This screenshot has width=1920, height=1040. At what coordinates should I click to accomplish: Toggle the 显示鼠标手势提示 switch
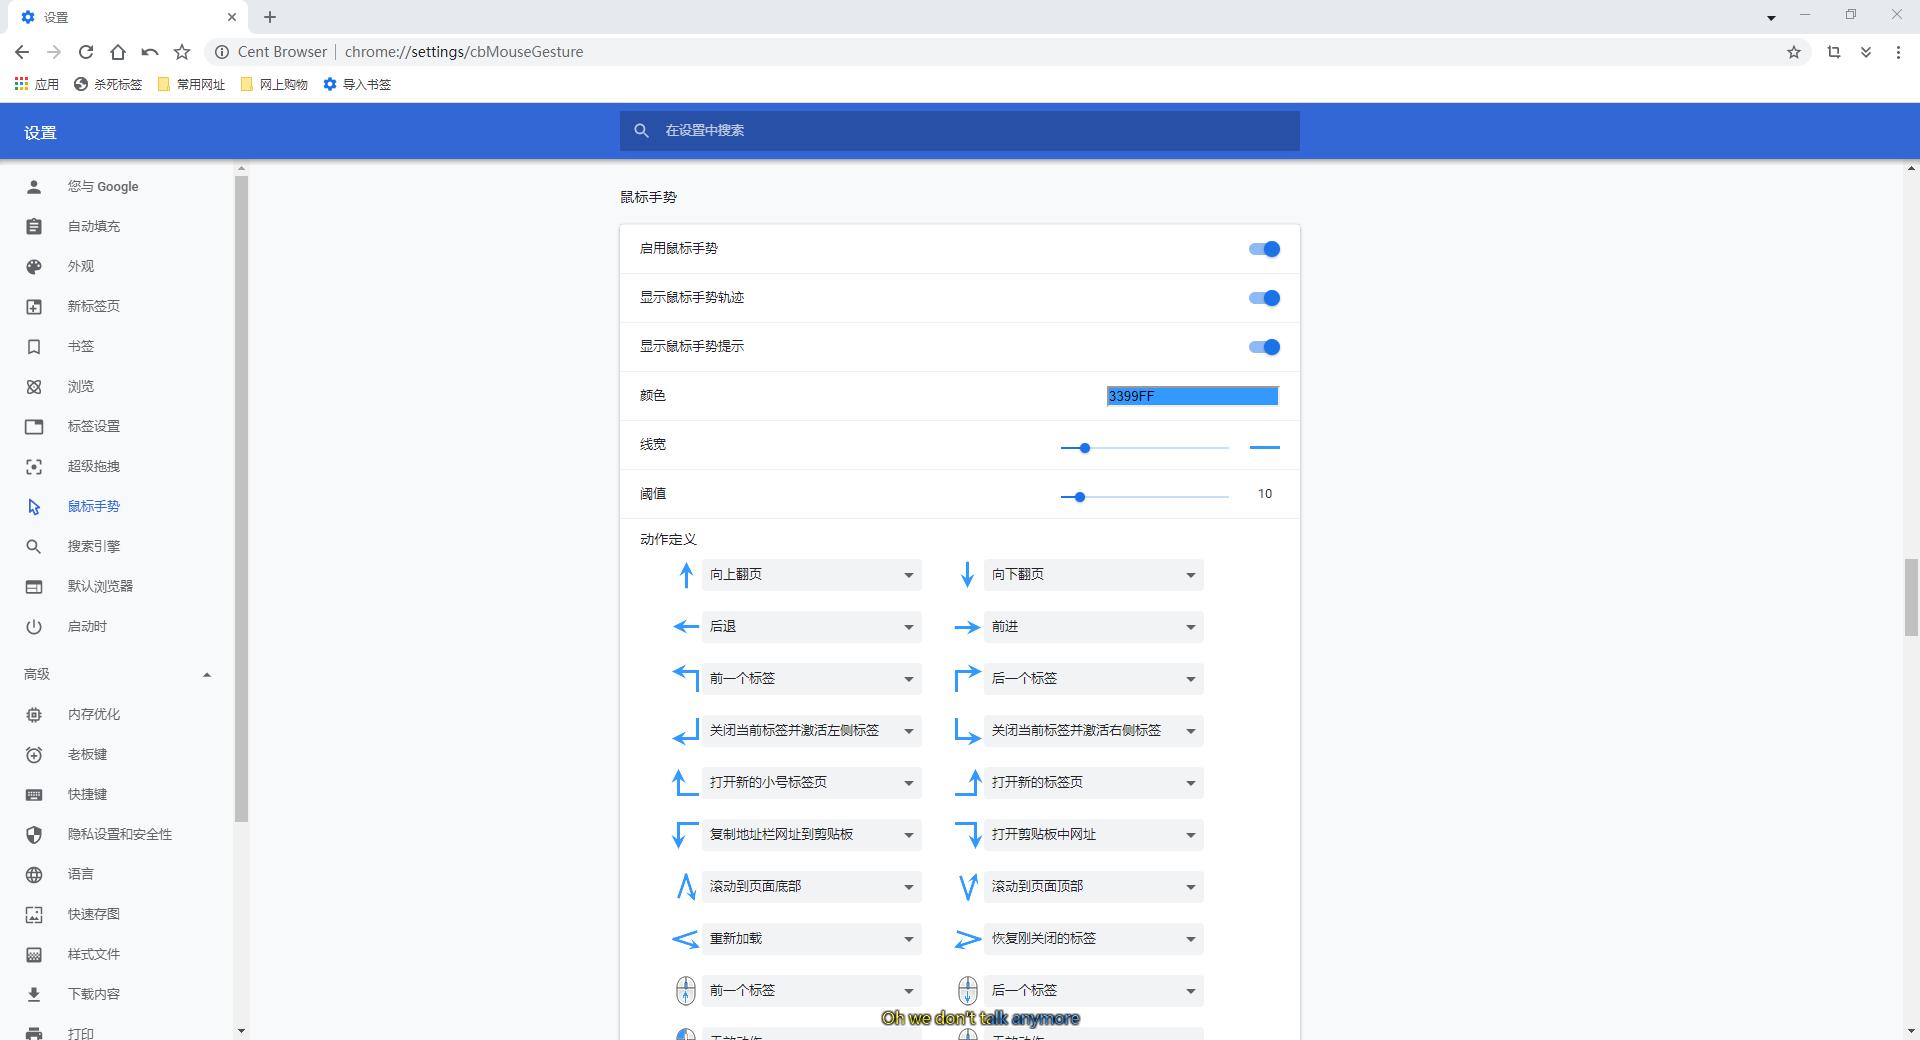[1264, 347]
